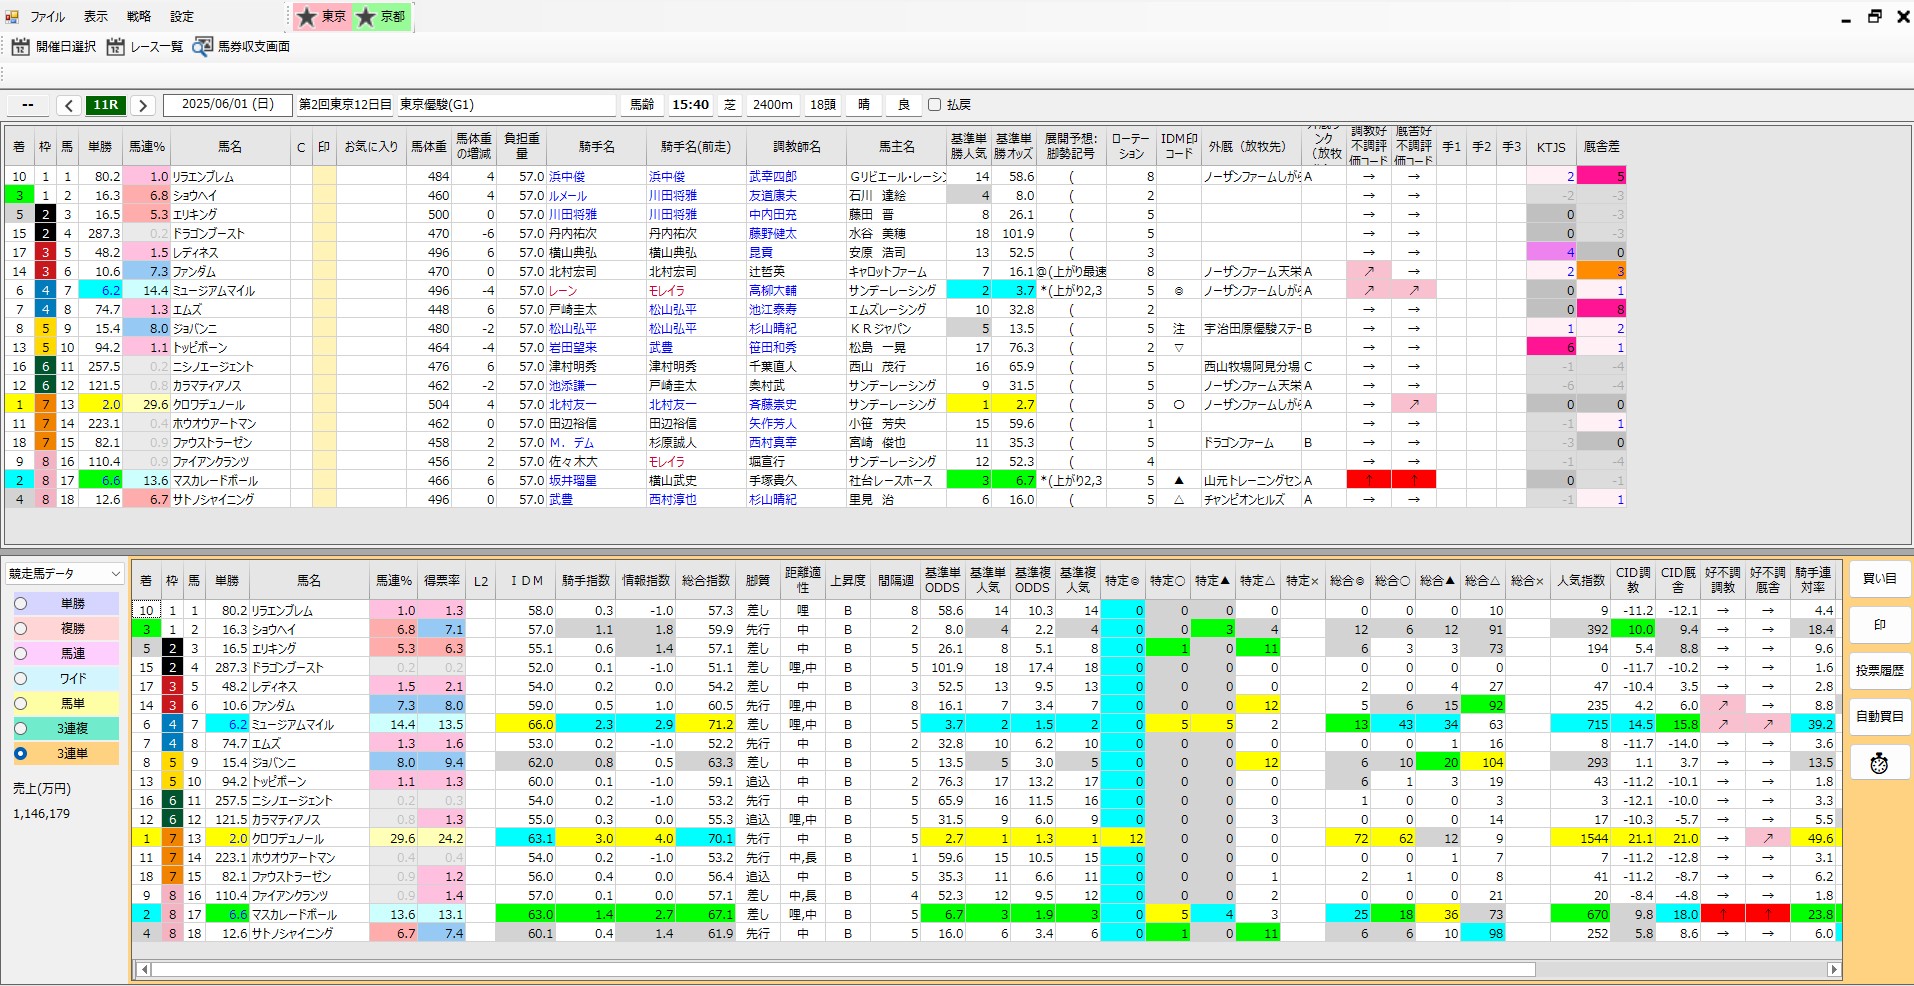Switch to the 京都 star racecourse button
Image resolution: width=1914 pixels, height=986 pixels.
[381, 17]
